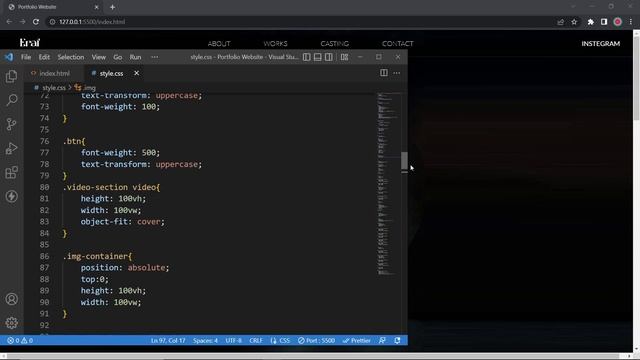This screenshot has height=360, width=640.
Task: Open the Chrome extensions puzzle icon
Action: [590, 22]
